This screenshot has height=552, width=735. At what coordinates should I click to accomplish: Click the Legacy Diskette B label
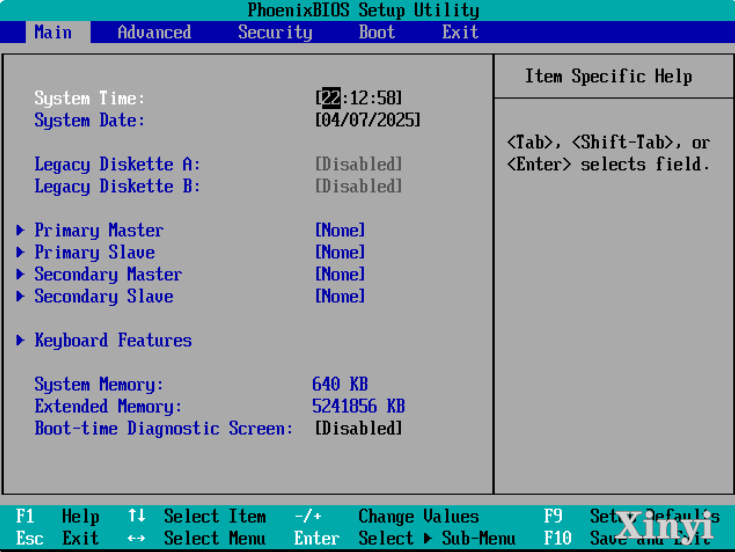117,186
